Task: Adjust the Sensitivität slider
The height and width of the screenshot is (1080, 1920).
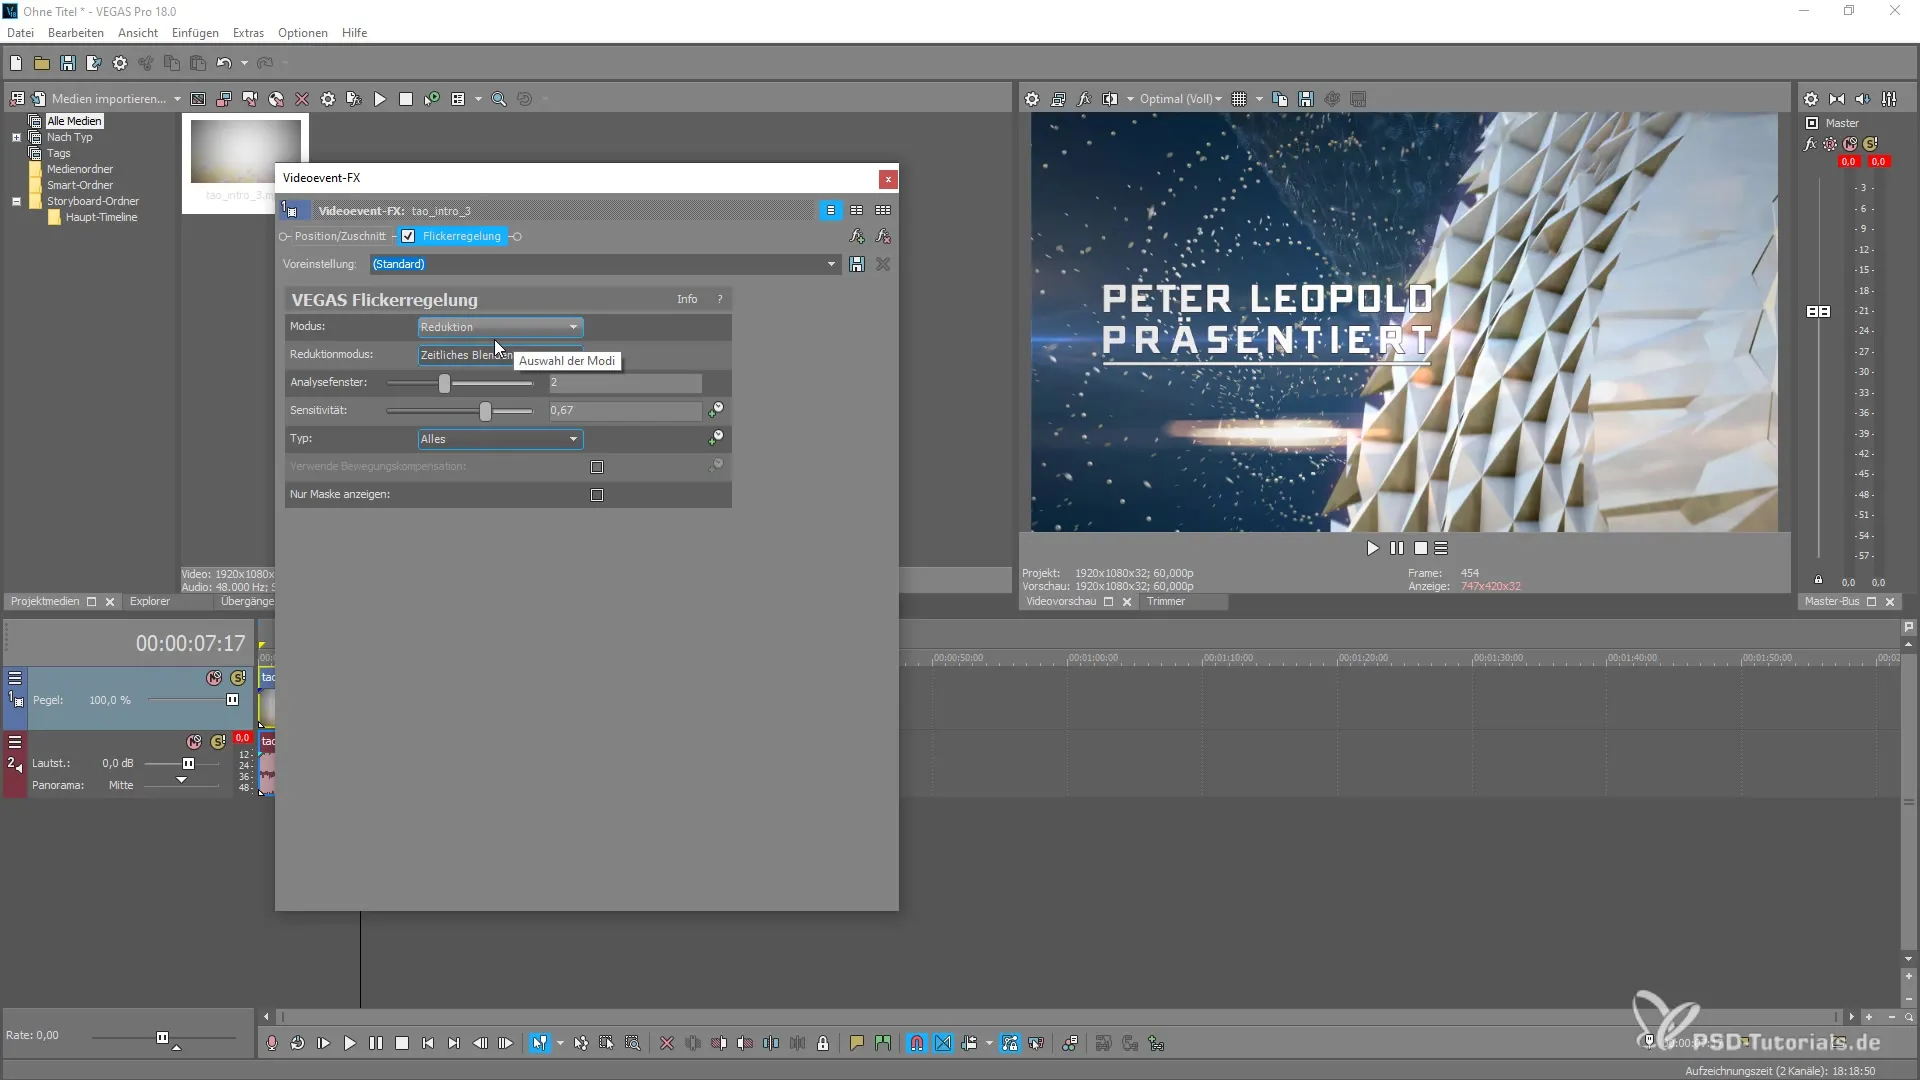Action: 486,411
